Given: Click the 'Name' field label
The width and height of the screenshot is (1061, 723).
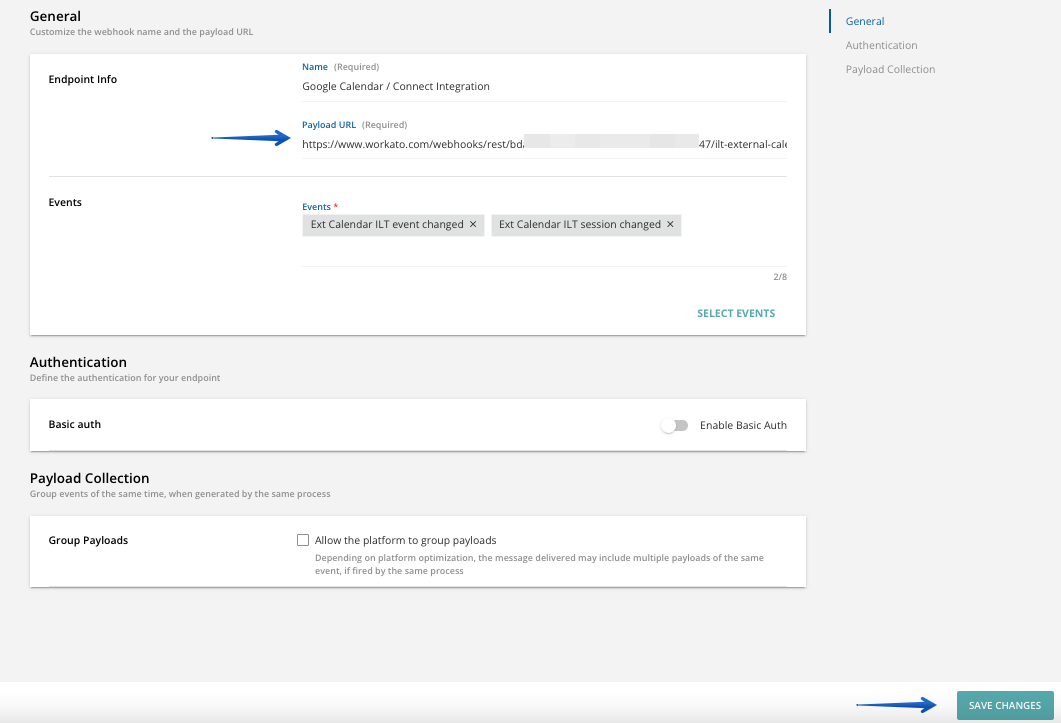Looking at the screenshot, I should click(315, 67).
